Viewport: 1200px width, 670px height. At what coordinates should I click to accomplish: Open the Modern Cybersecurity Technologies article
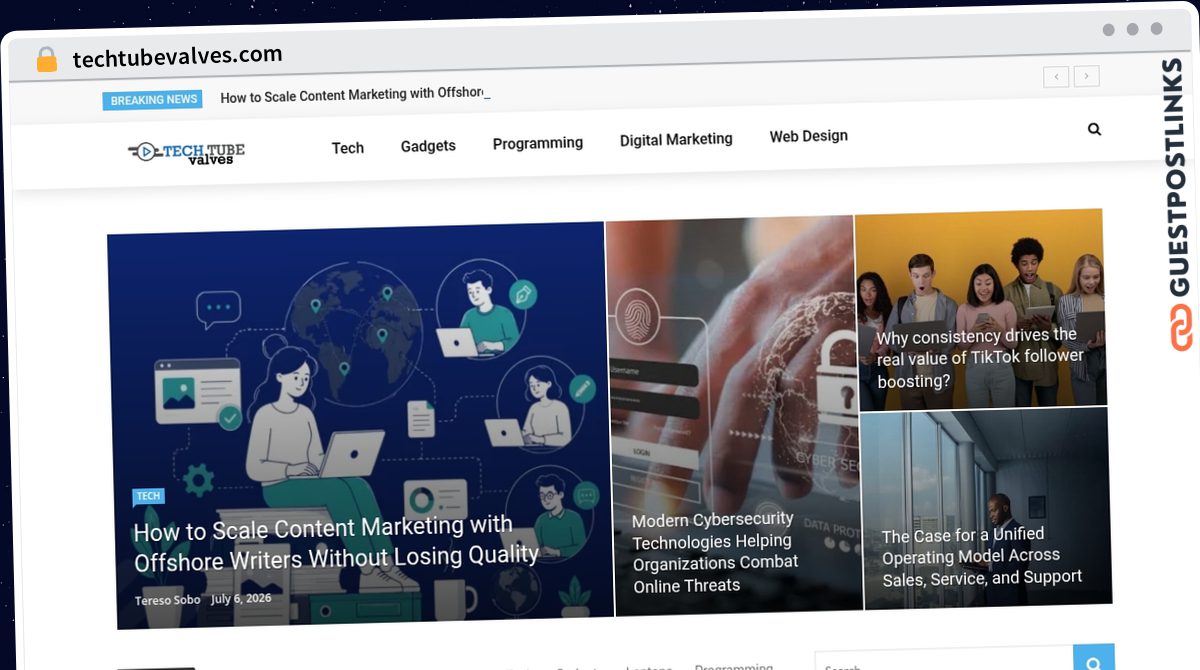[715, 552]
